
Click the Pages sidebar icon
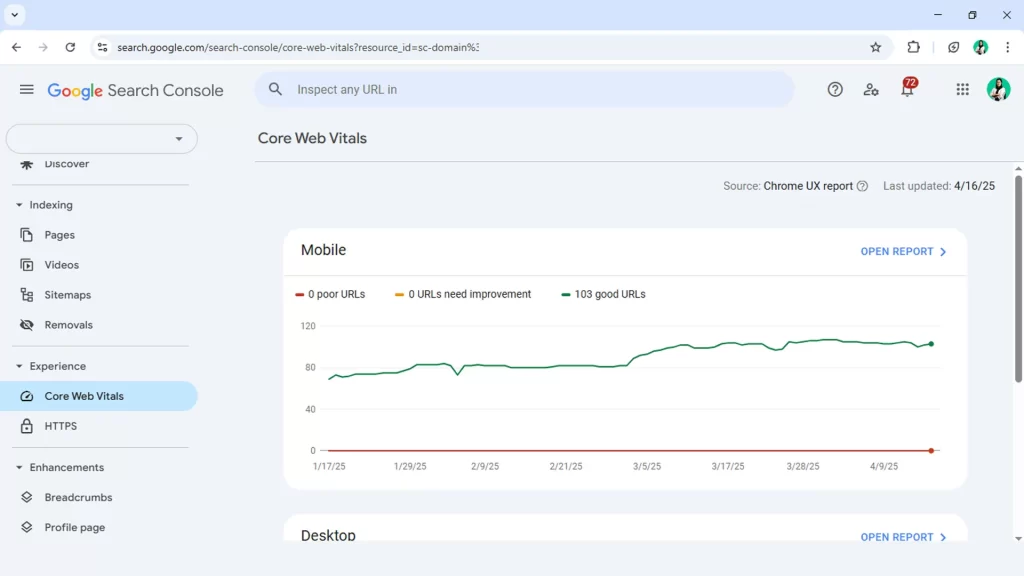point(27,235)
